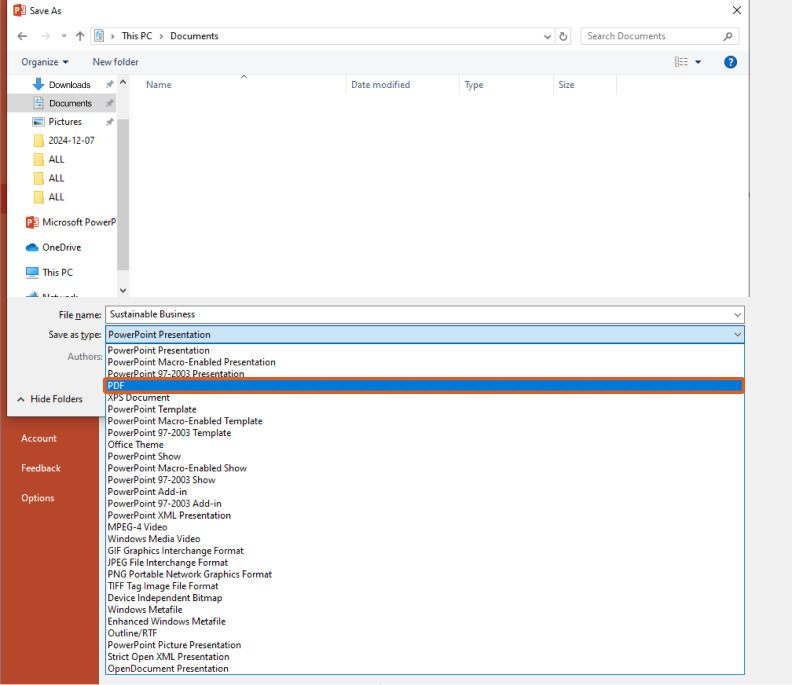Open Feedback in PowerPoint backstage
This screenshot has height=685, width=792.
(41, 468)
